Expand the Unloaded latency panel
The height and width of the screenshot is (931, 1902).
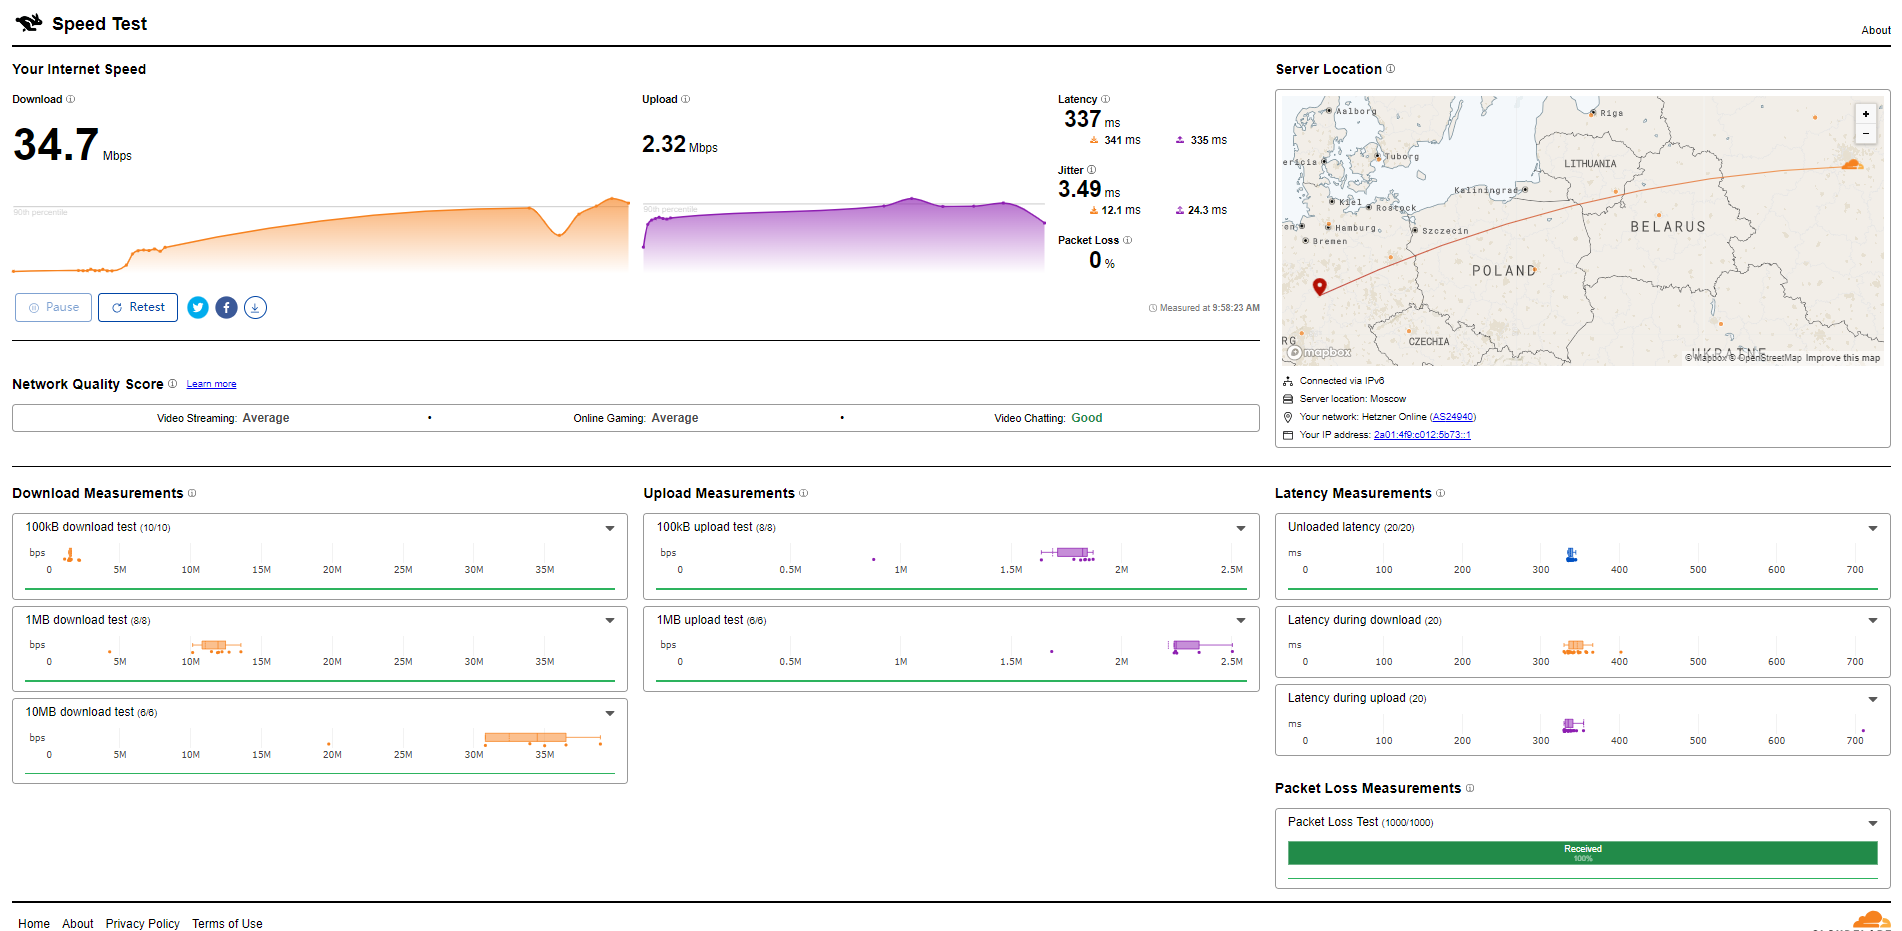pos(1873,528)
